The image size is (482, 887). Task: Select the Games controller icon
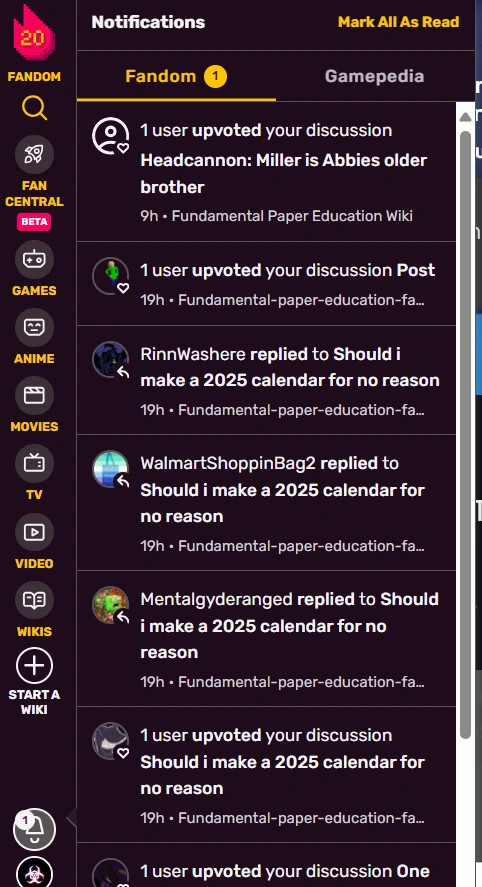point(34,259)
